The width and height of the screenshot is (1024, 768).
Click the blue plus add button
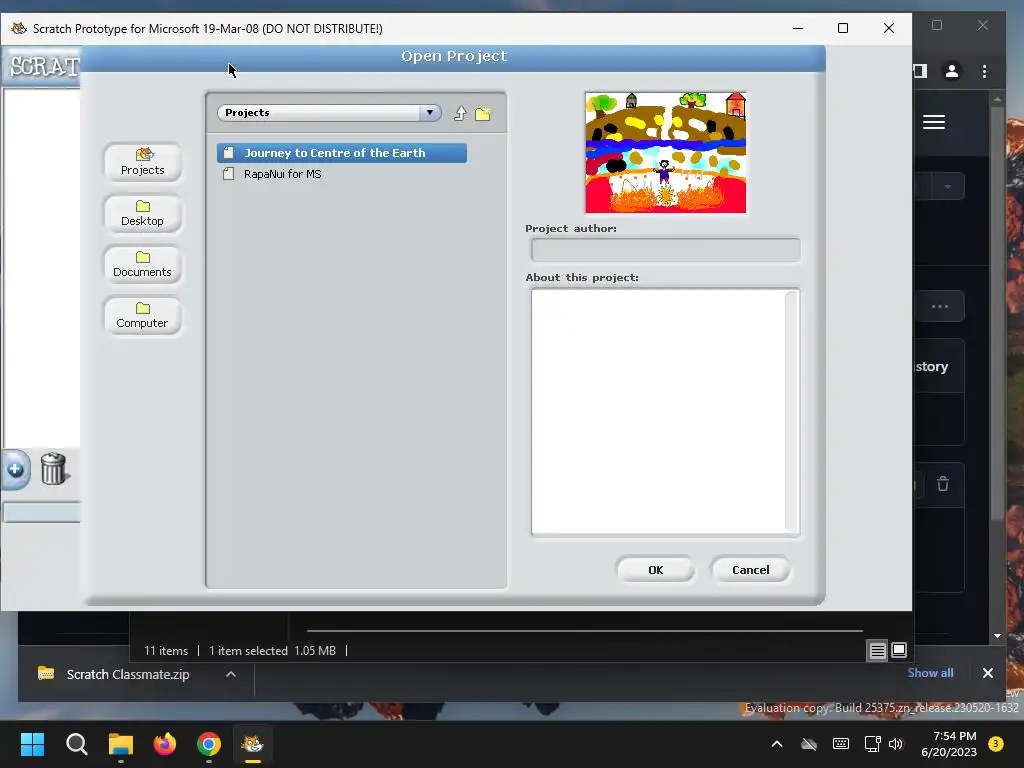(x=15, y=469)
